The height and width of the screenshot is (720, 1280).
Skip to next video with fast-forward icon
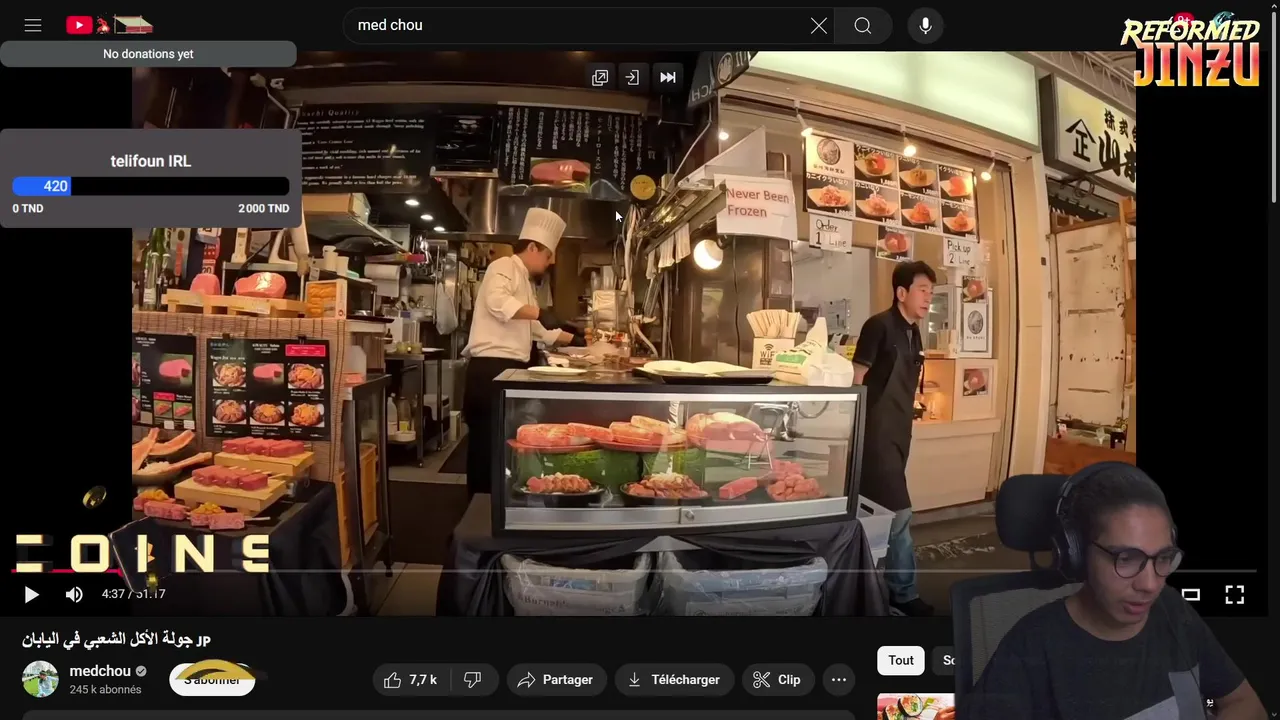coord(667,77)
